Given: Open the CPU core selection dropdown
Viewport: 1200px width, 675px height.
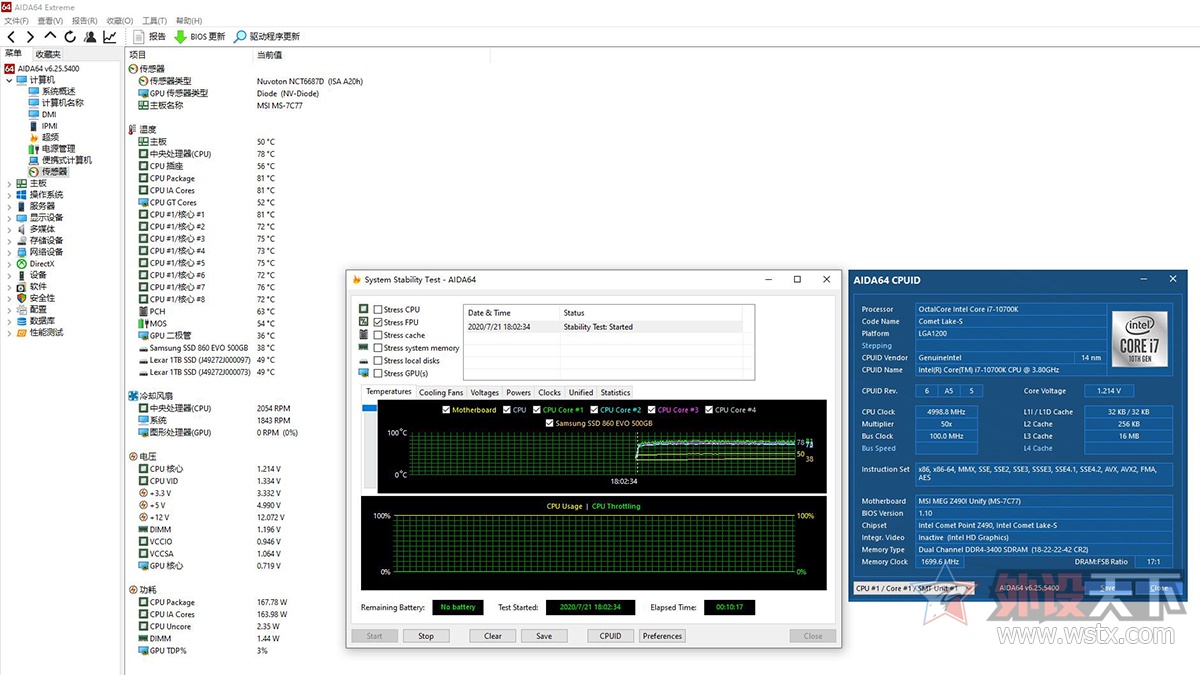Looking at the screenshot, I should [913, 588].
